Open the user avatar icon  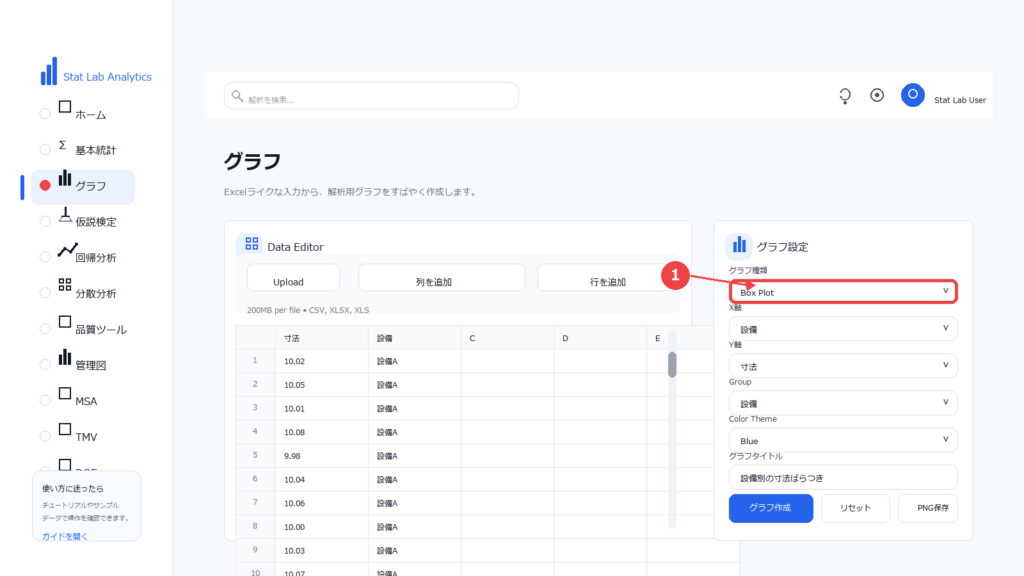(x=912, y=95)
